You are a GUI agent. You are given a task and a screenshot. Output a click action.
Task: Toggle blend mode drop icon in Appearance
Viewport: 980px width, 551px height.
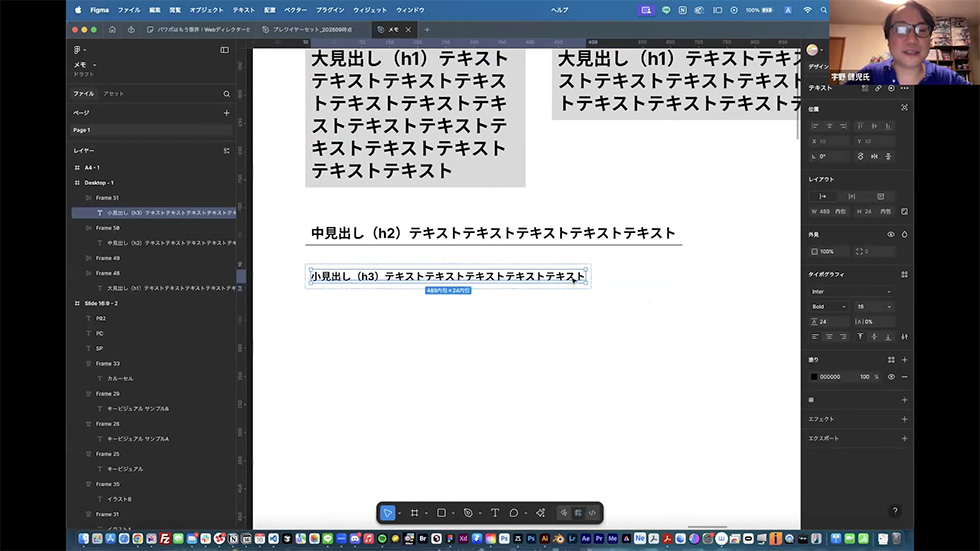(x=904, y=235)
